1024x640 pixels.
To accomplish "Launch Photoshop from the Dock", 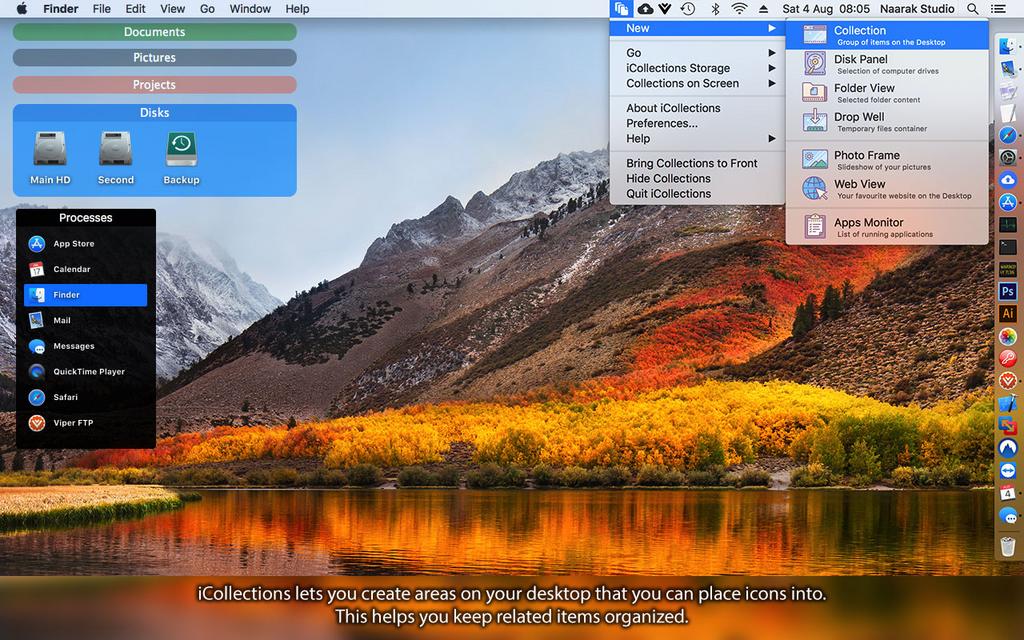I will [1008, 291].
